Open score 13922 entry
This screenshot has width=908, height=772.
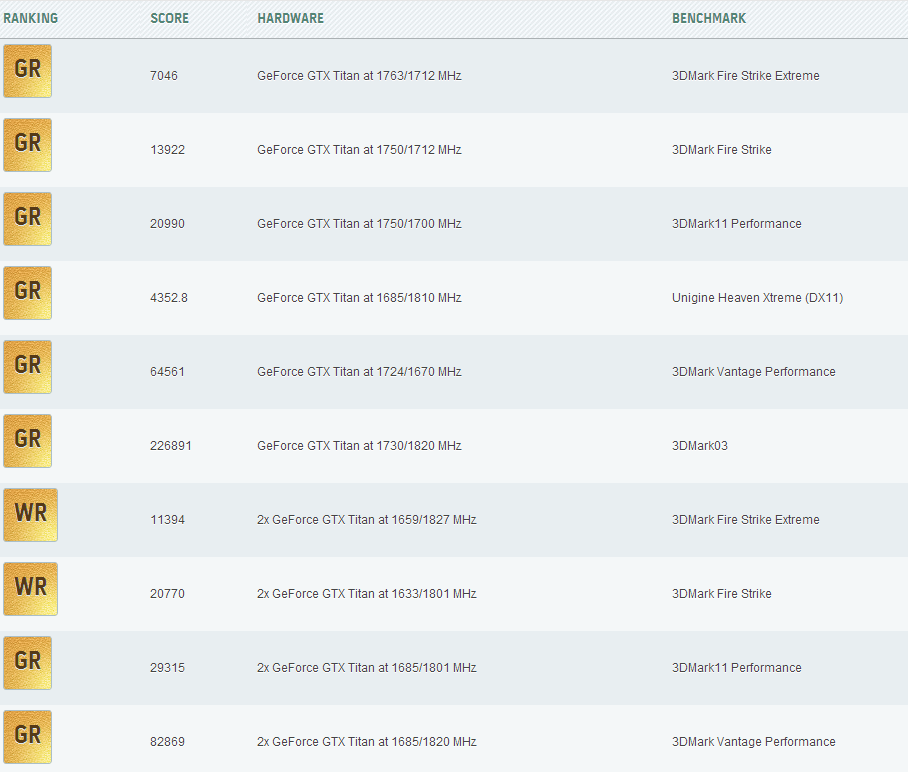(x=167, y=150)
